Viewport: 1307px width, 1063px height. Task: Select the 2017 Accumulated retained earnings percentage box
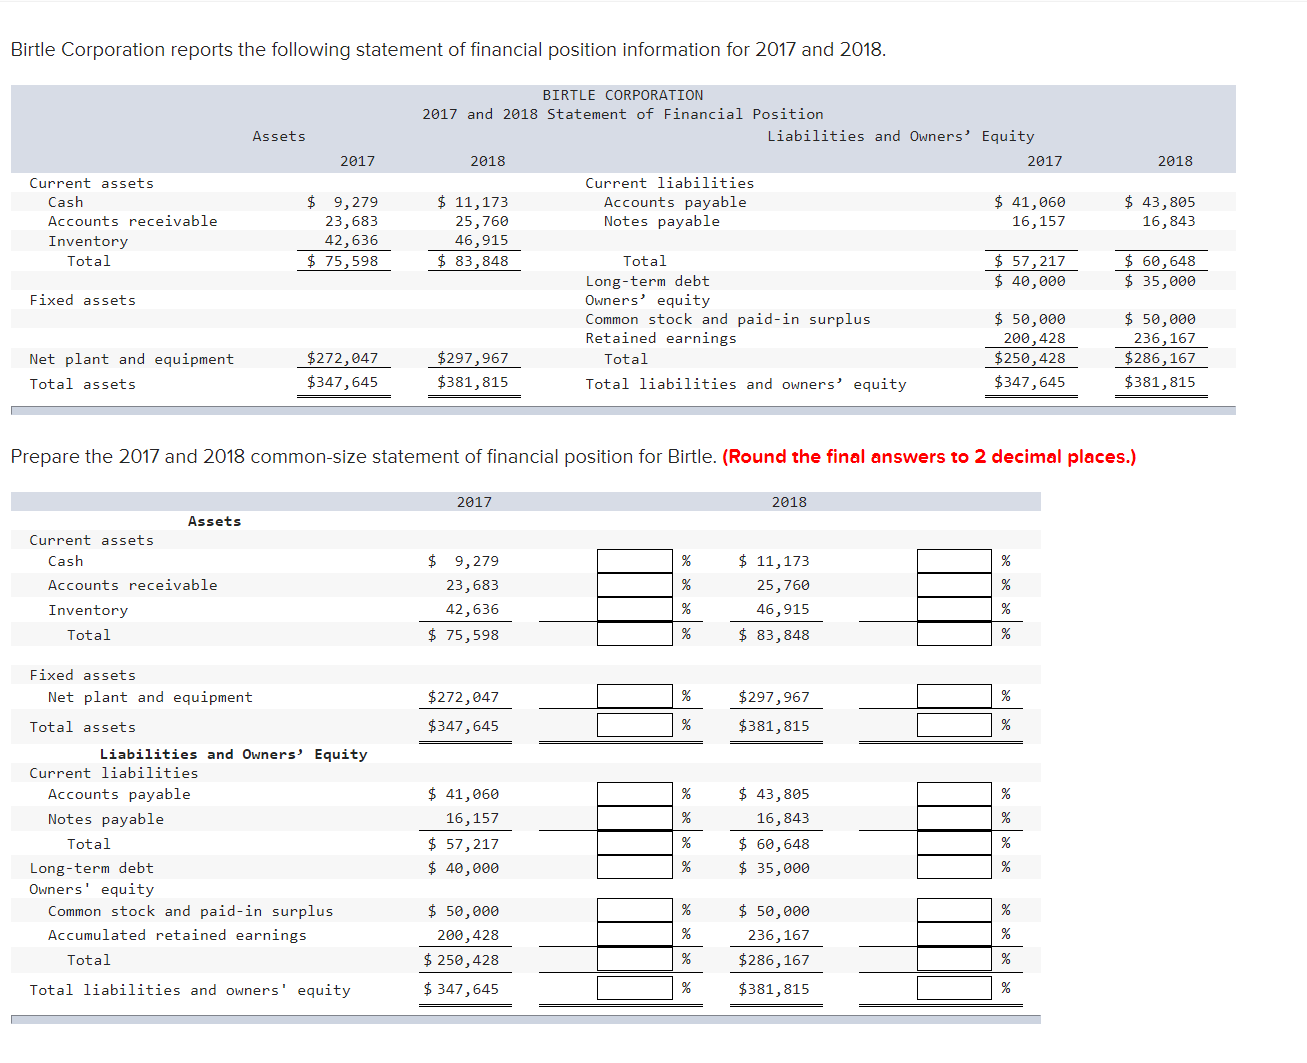[635, 934]
